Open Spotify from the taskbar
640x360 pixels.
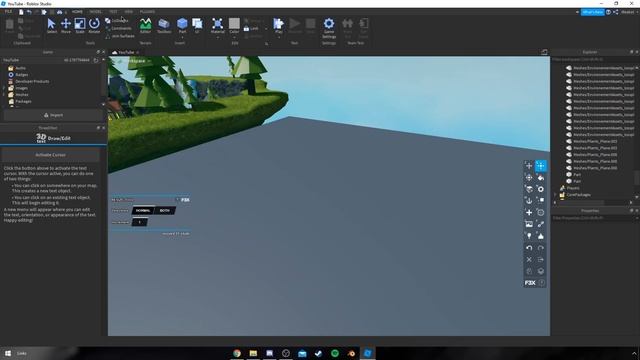tap(335, 353)
